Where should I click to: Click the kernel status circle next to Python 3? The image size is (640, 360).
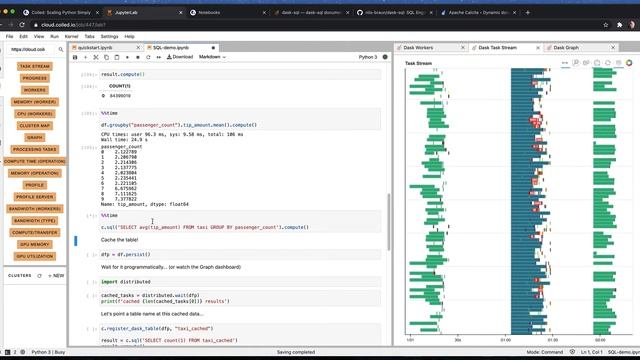[x=385, y=57]
